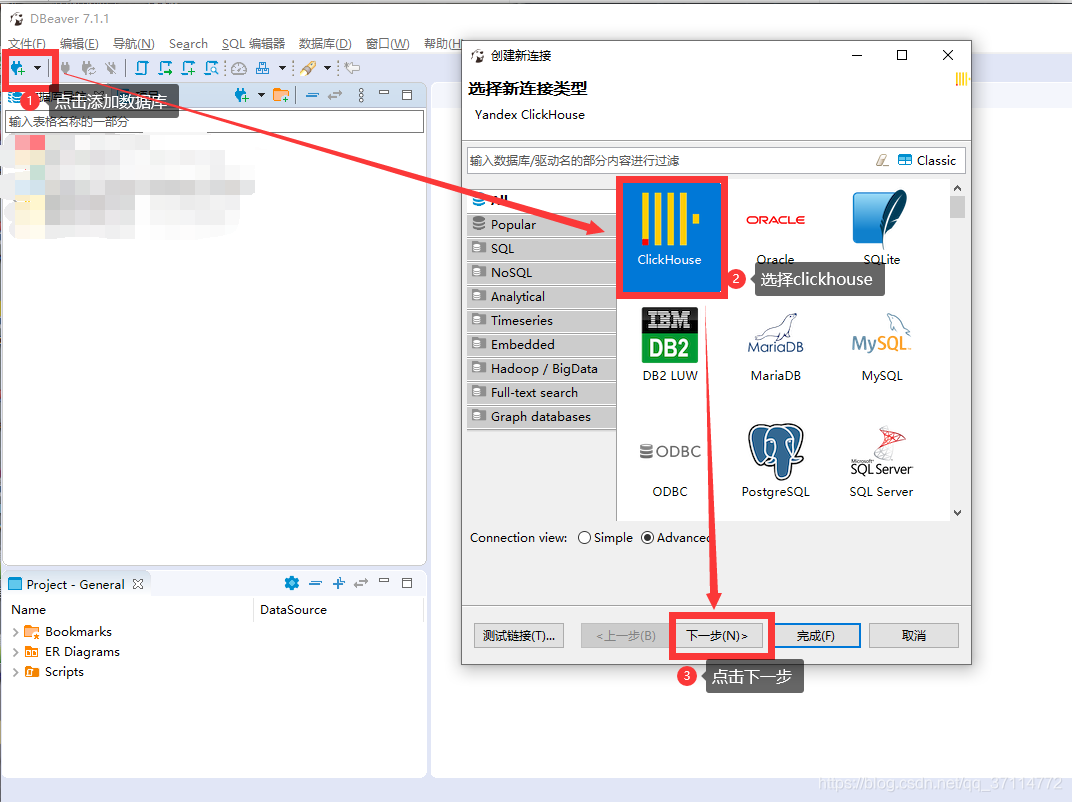This screenshot has width=1072, height=802.
Task: Click the clear filter eraser icon in dialog
Action: coord(883,160)
